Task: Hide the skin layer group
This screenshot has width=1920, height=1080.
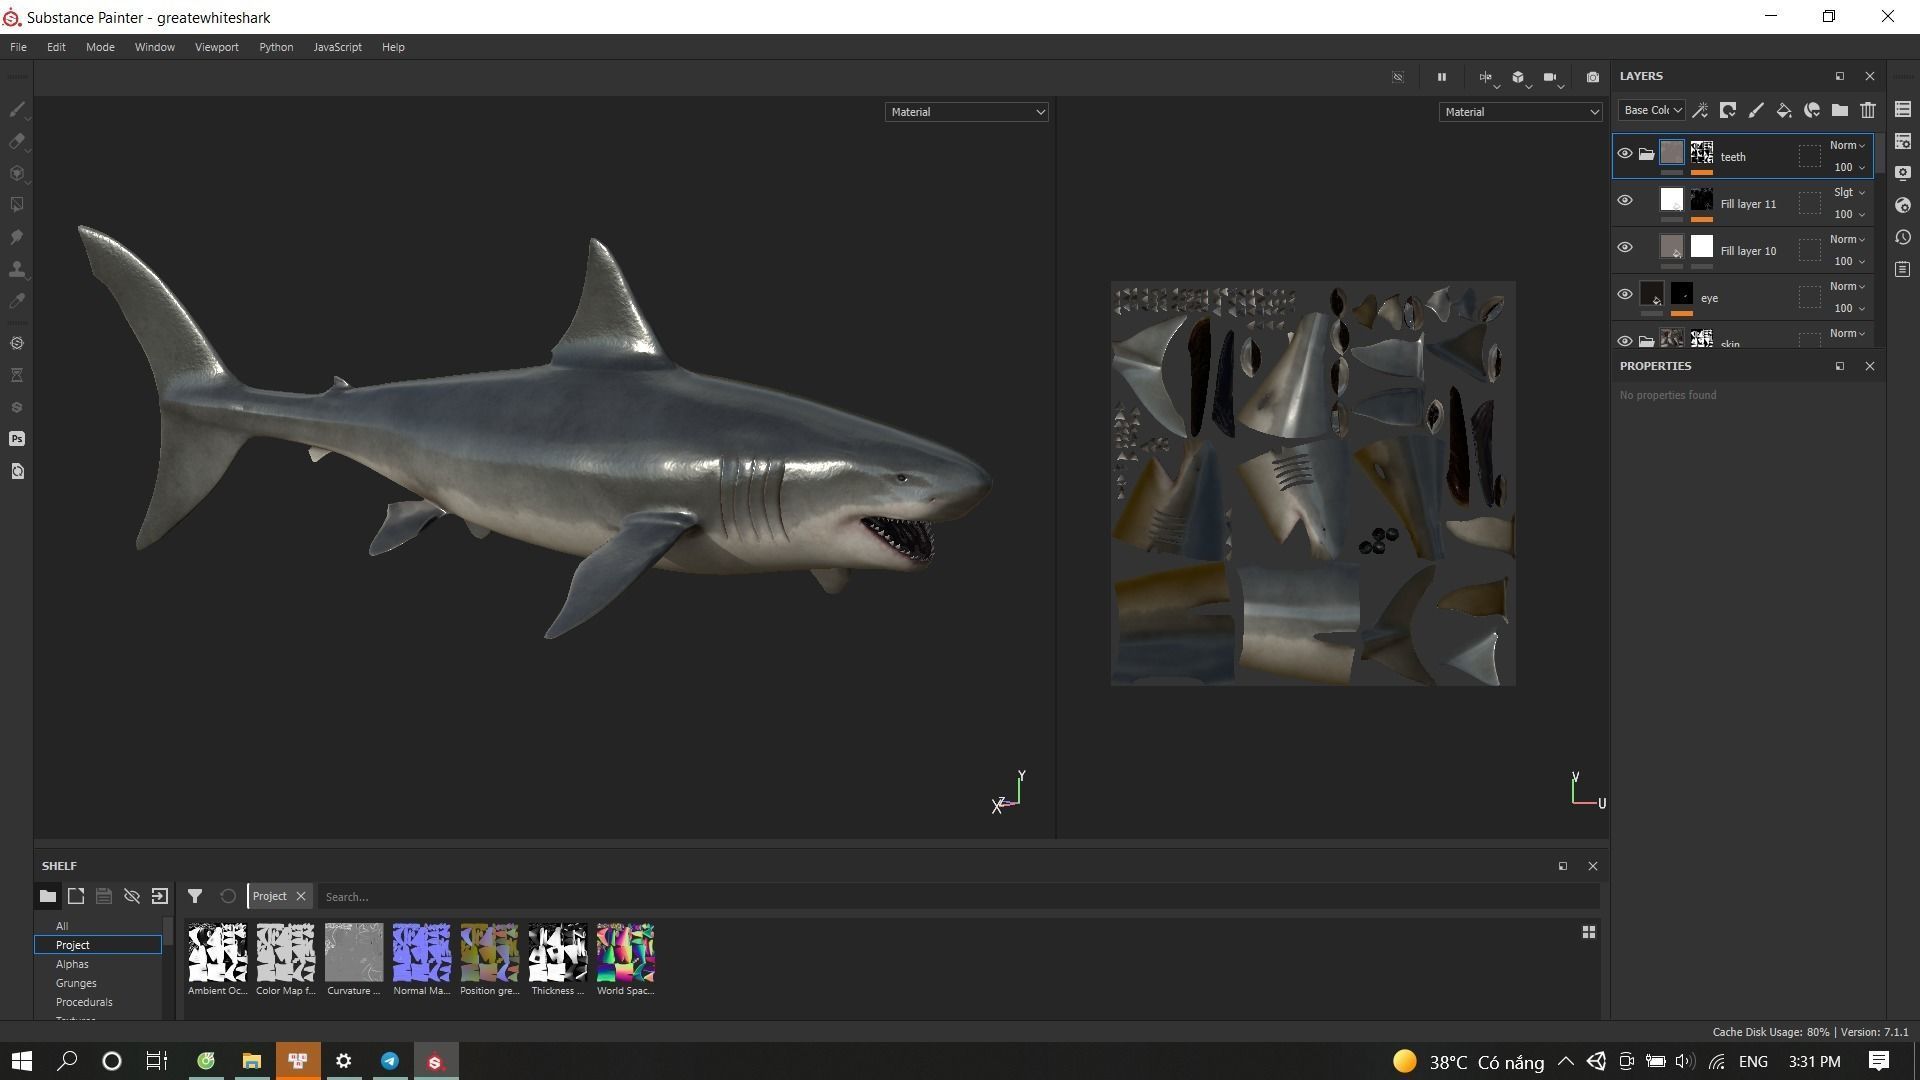Action: click(1625, 341)
